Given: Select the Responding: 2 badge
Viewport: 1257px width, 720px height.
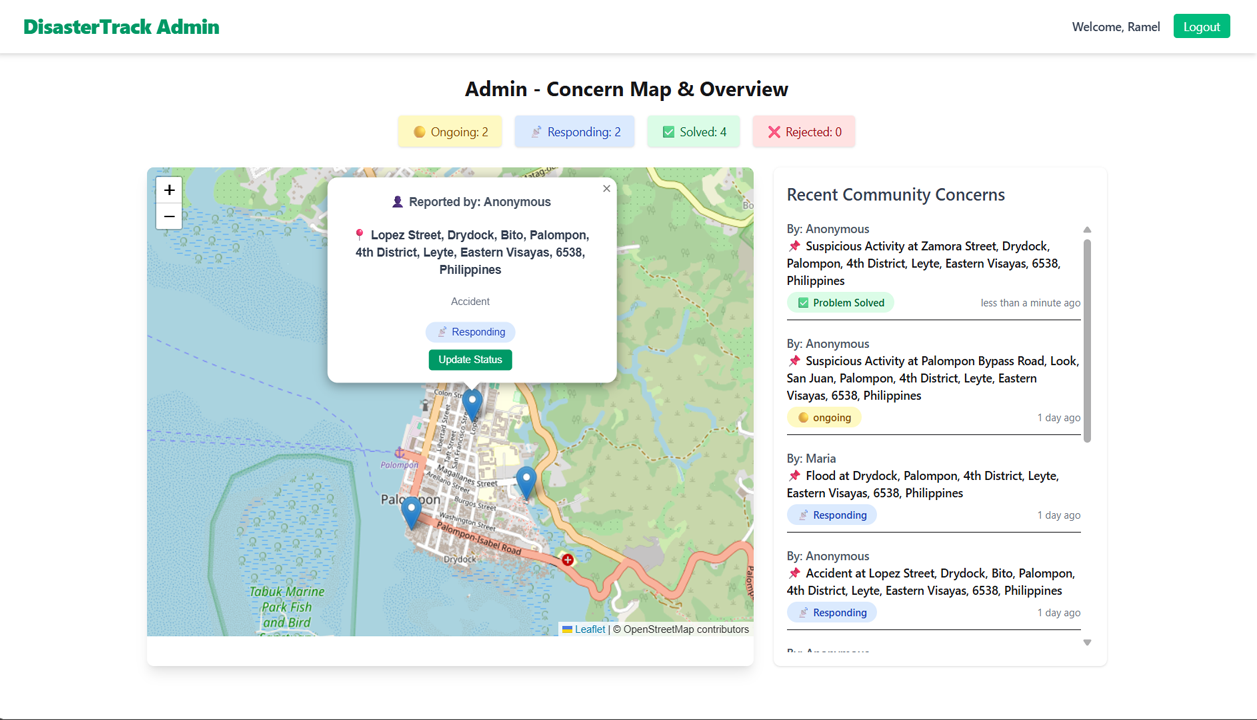Looking at the screenshot, I should pyautogui.click(x=575, y=132).
